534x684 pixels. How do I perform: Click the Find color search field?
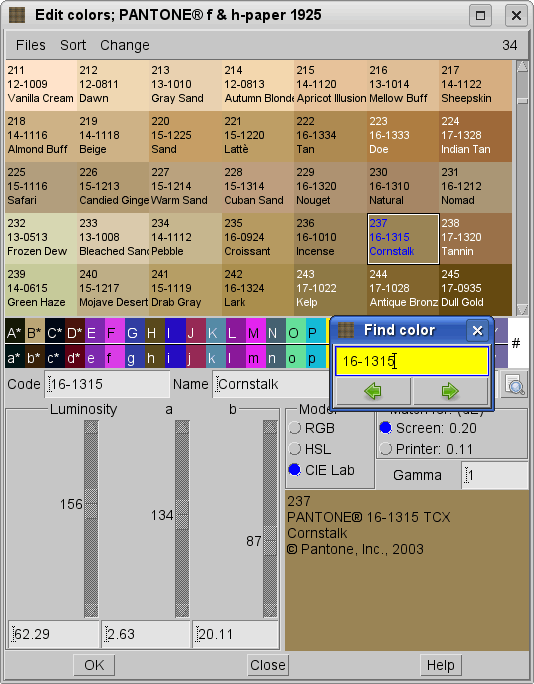click(x=411, y=361)
